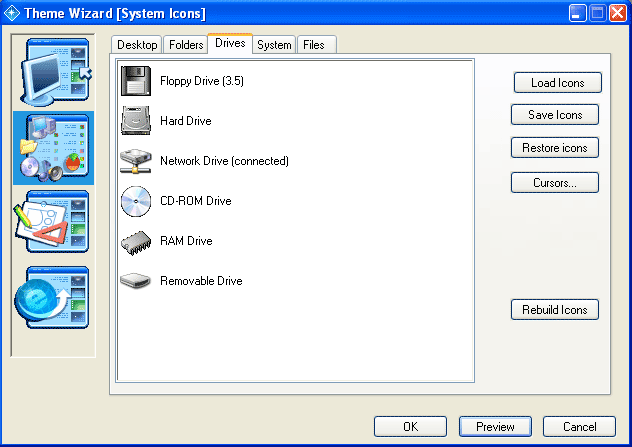Viewport: 632px width, 447px height.
Task: Select the RAM chip icon image
Action: (x=136, y=242)
